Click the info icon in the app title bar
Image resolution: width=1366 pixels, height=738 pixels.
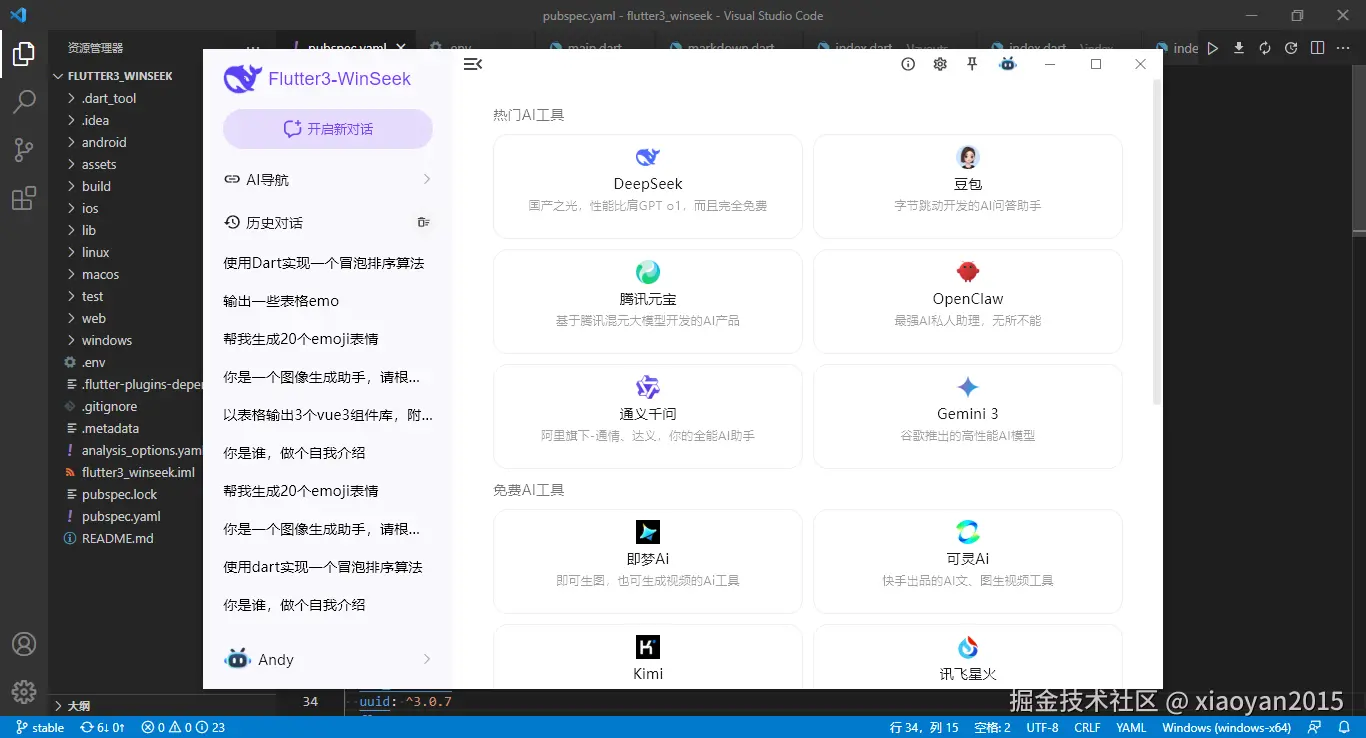(x=908, y=63)
